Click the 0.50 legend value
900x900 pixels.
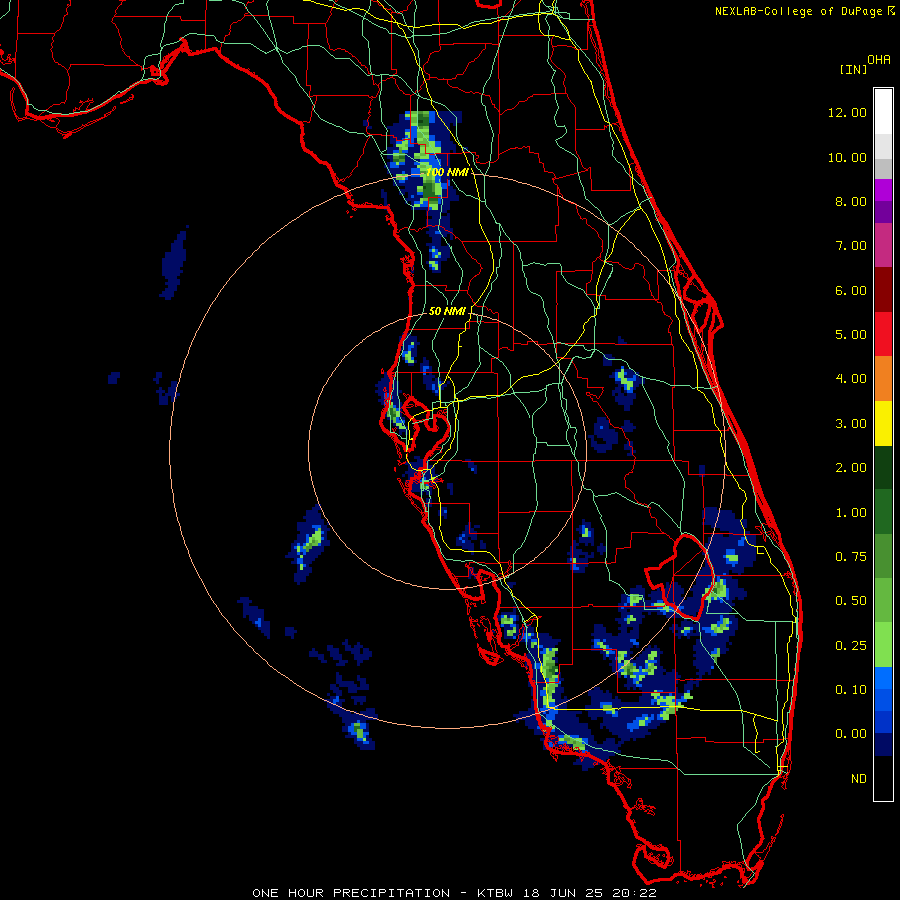tap(850, 601)
